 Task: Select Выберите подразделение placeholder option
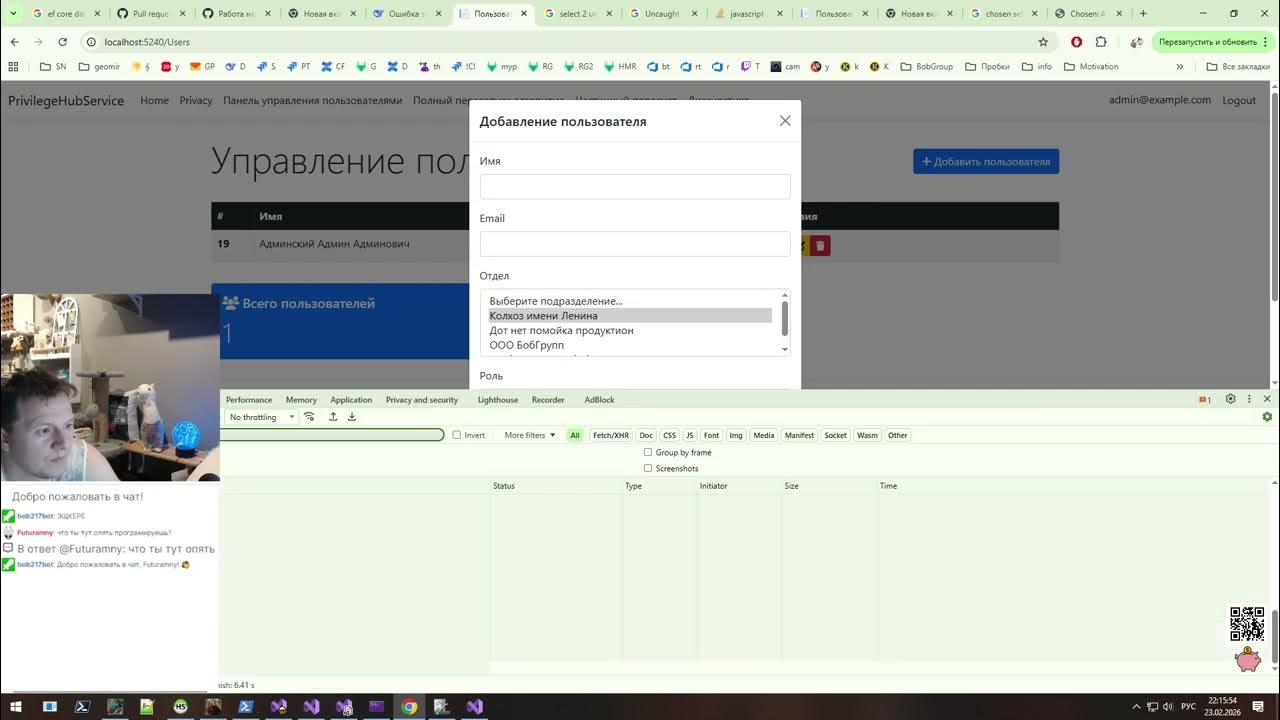pyautogui.click(x=630, y=301)
